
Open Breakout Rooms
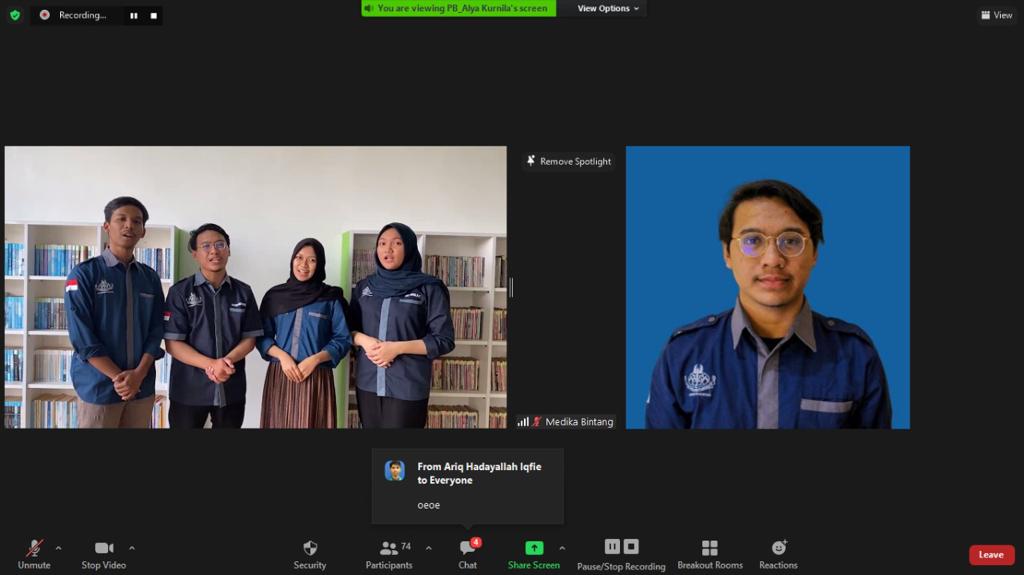[710, 554]
